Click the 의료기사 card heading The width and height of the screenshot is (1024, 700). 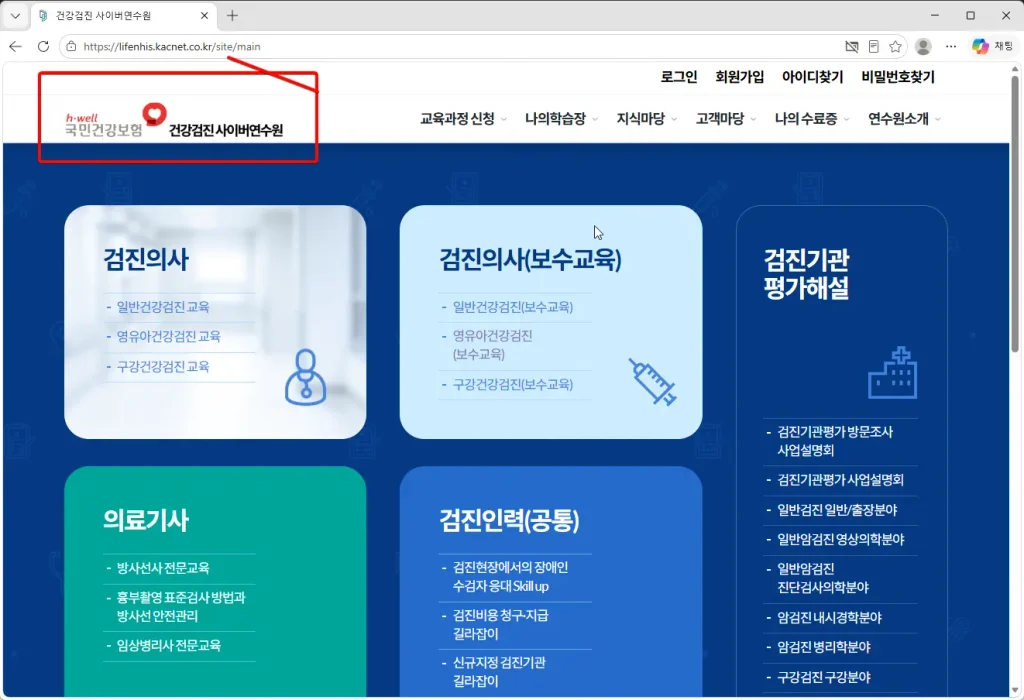pos(146,520)
